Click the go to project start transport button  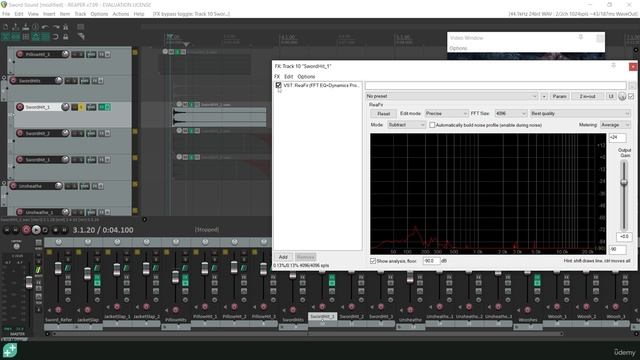(7, 230)
